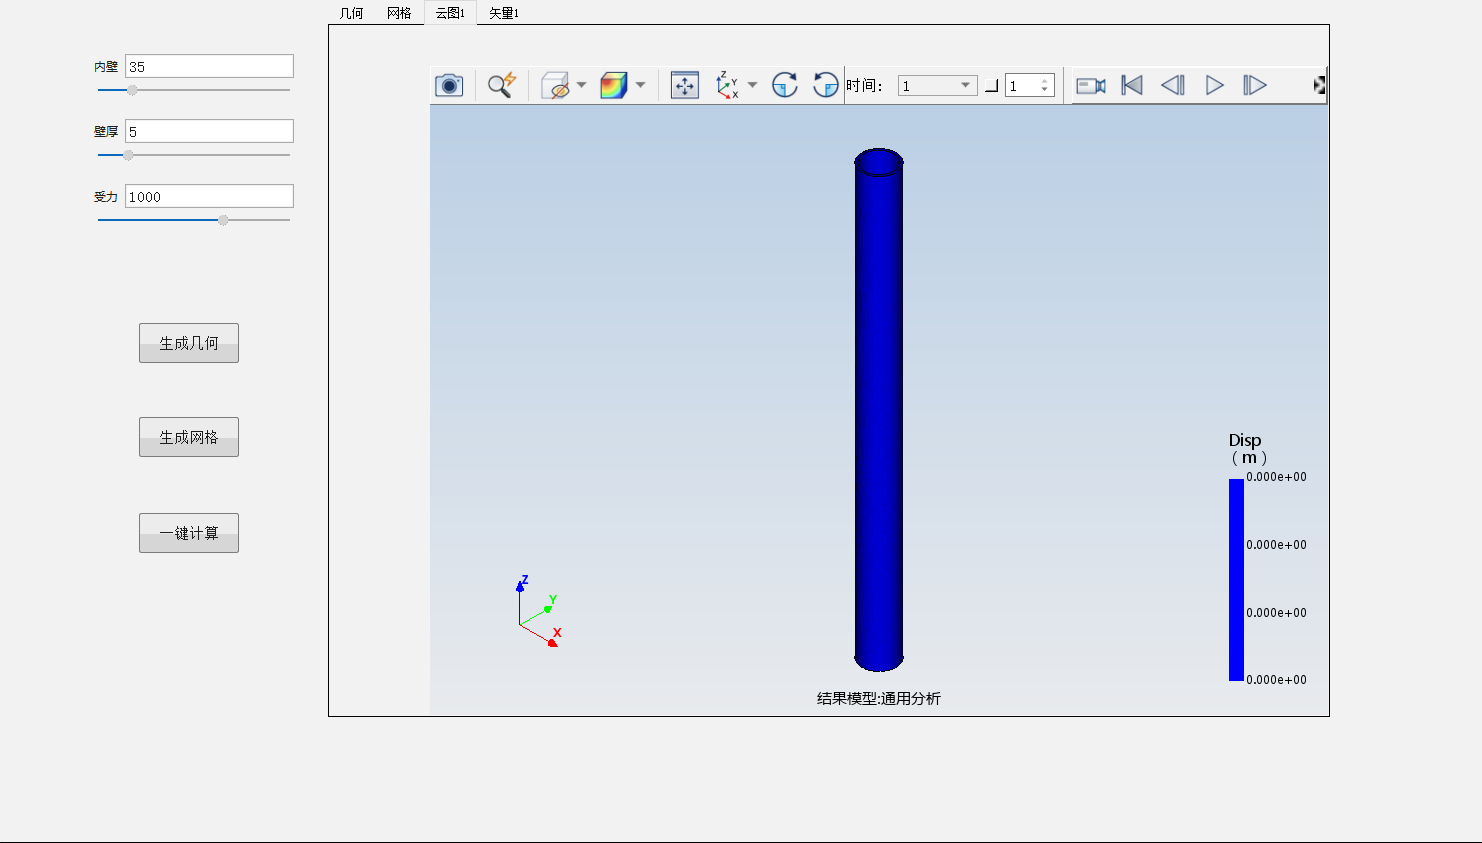Jump to the first frame
Viewport: 1482px width, 843px height.
tap(1132, 85)
